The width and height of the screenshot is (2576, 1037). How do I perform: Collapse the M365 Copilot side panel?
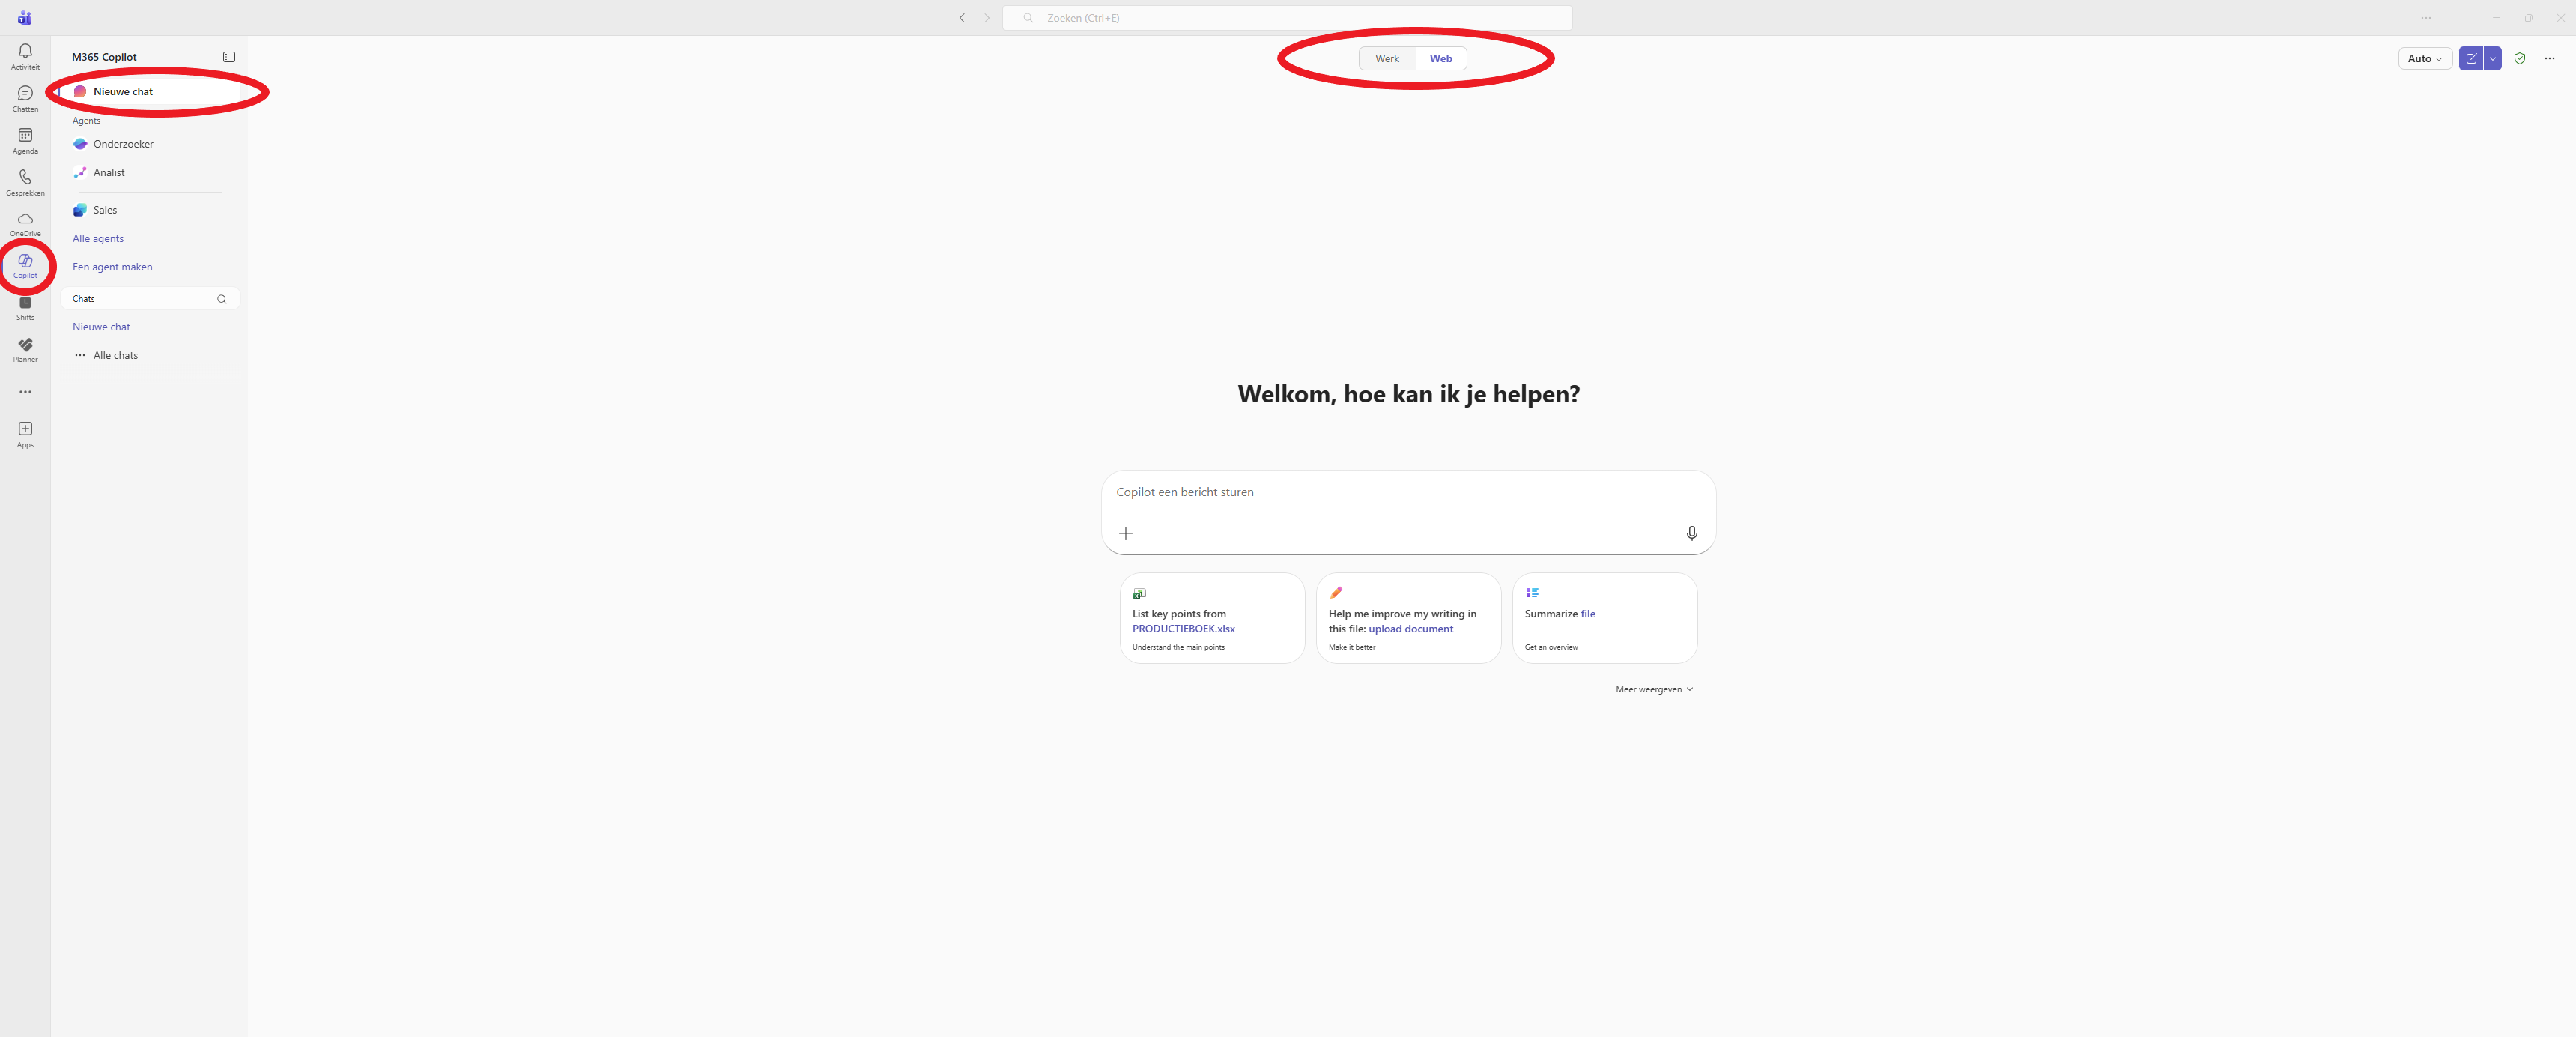point(229,57)
